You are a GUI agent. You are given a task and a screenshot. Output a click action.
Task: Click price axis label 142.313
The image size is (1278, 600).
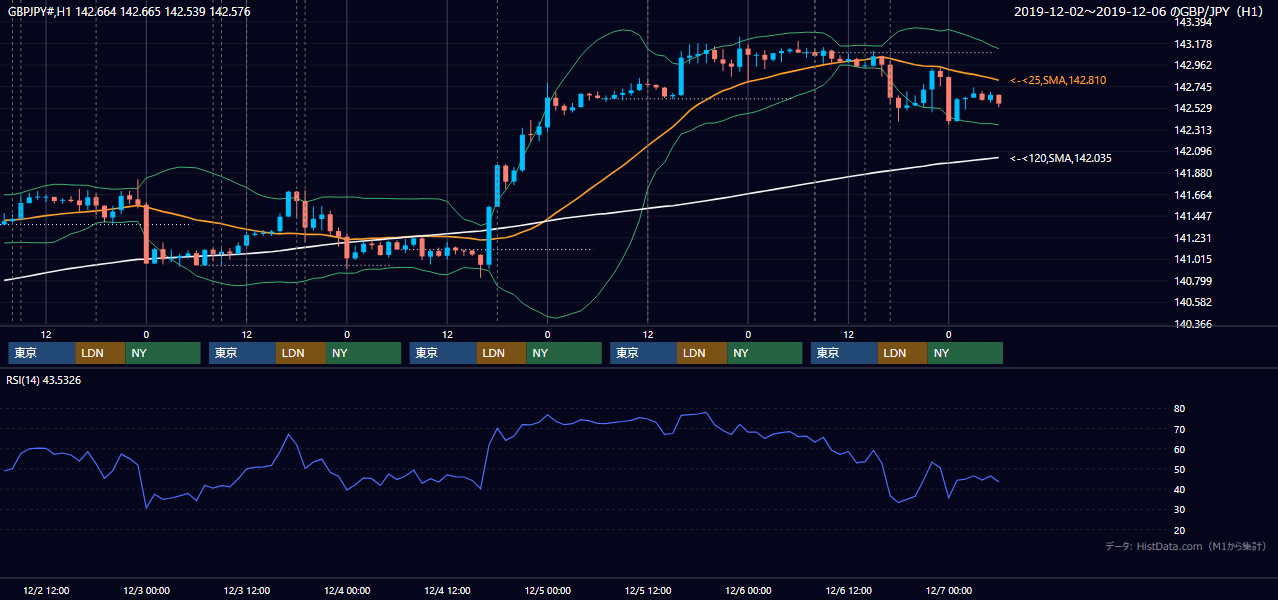pos(1192,130)
